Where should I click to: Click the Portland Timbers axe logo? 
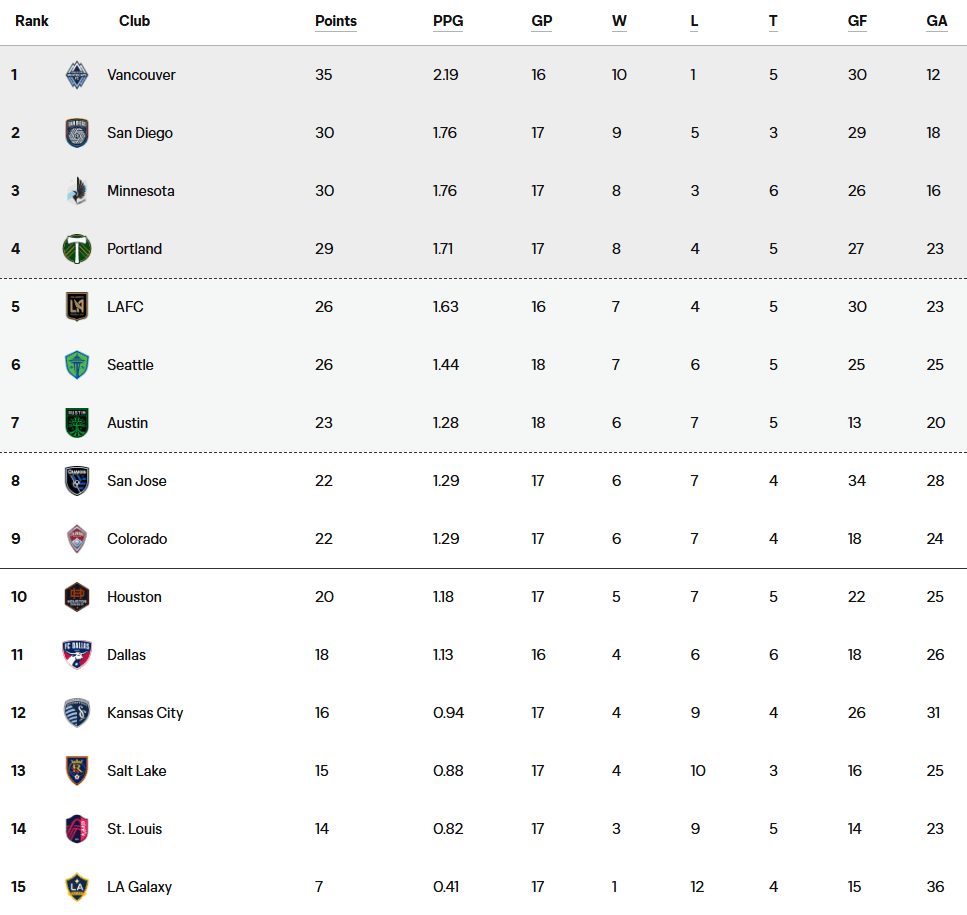point(77,249)
